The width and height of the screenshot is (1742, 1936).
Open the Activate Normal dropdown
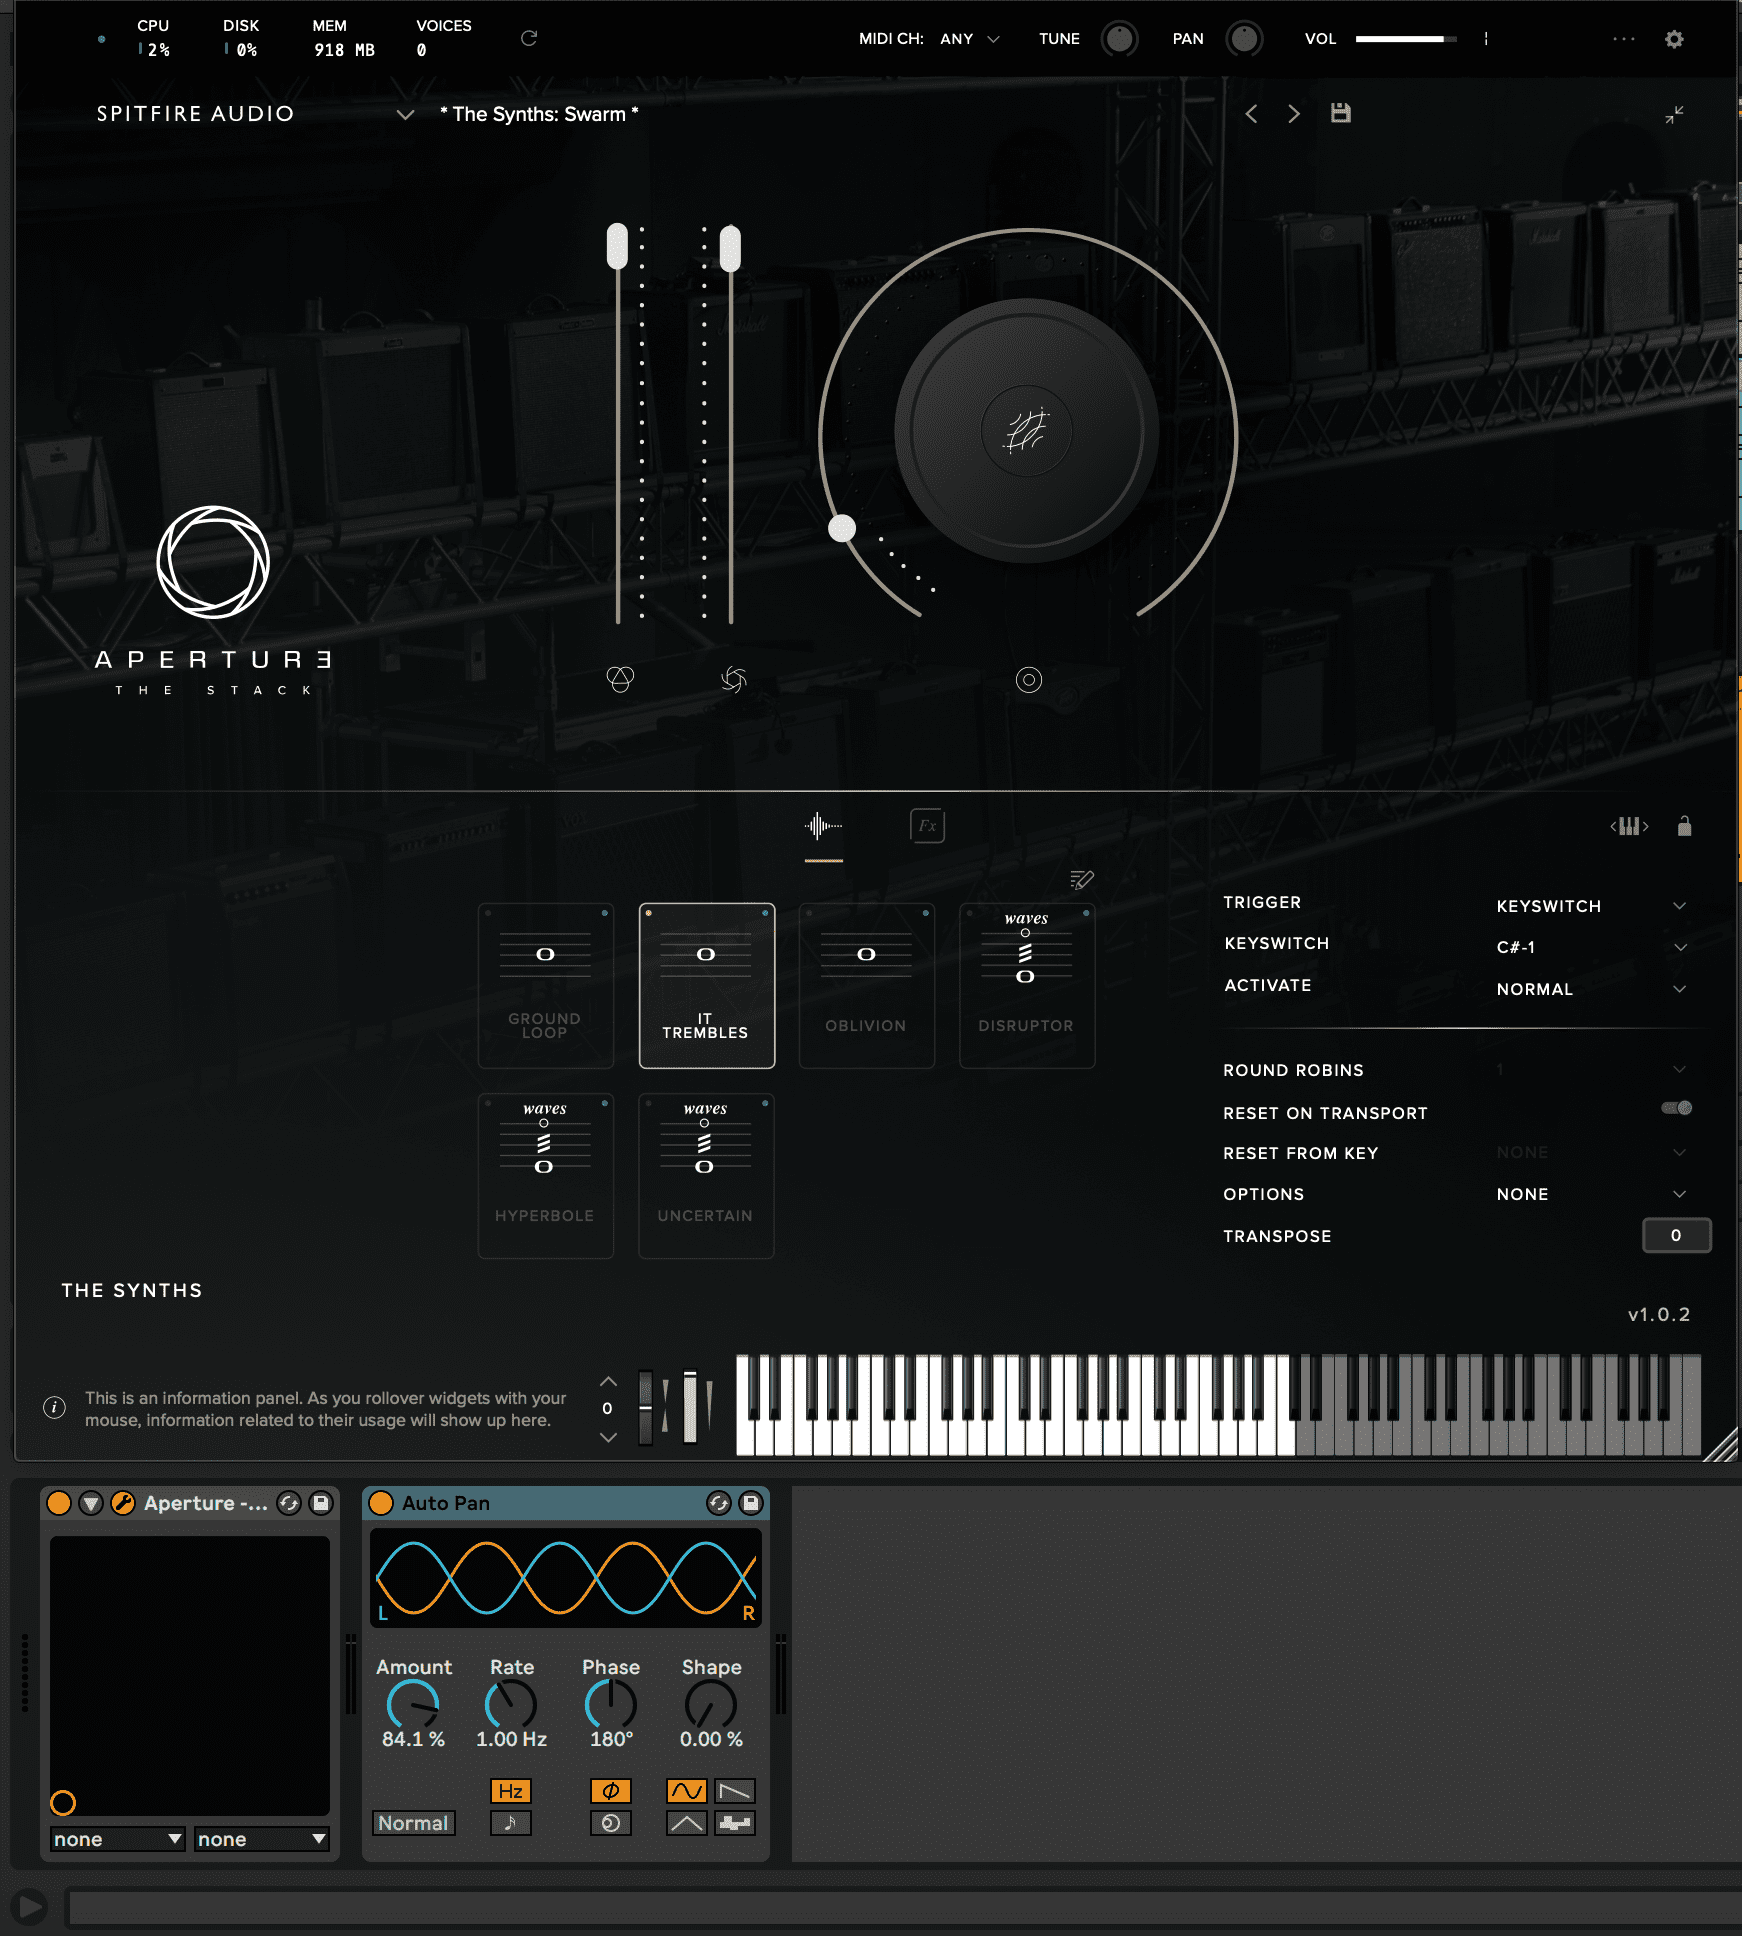1592,989
